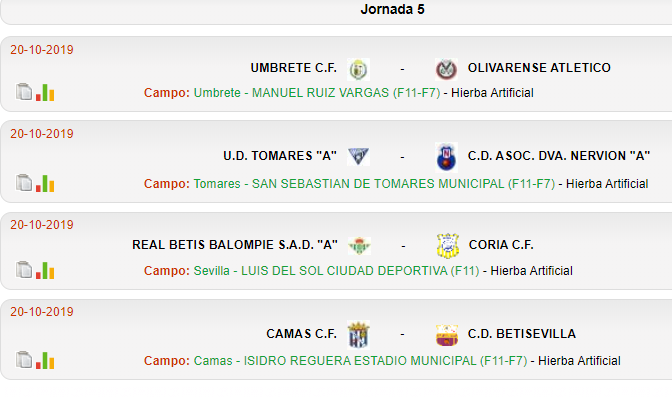This screenshot has height=397, width=672.
Task: Click the C.D. Betisevilla club crest
Action: pos(447,335)
